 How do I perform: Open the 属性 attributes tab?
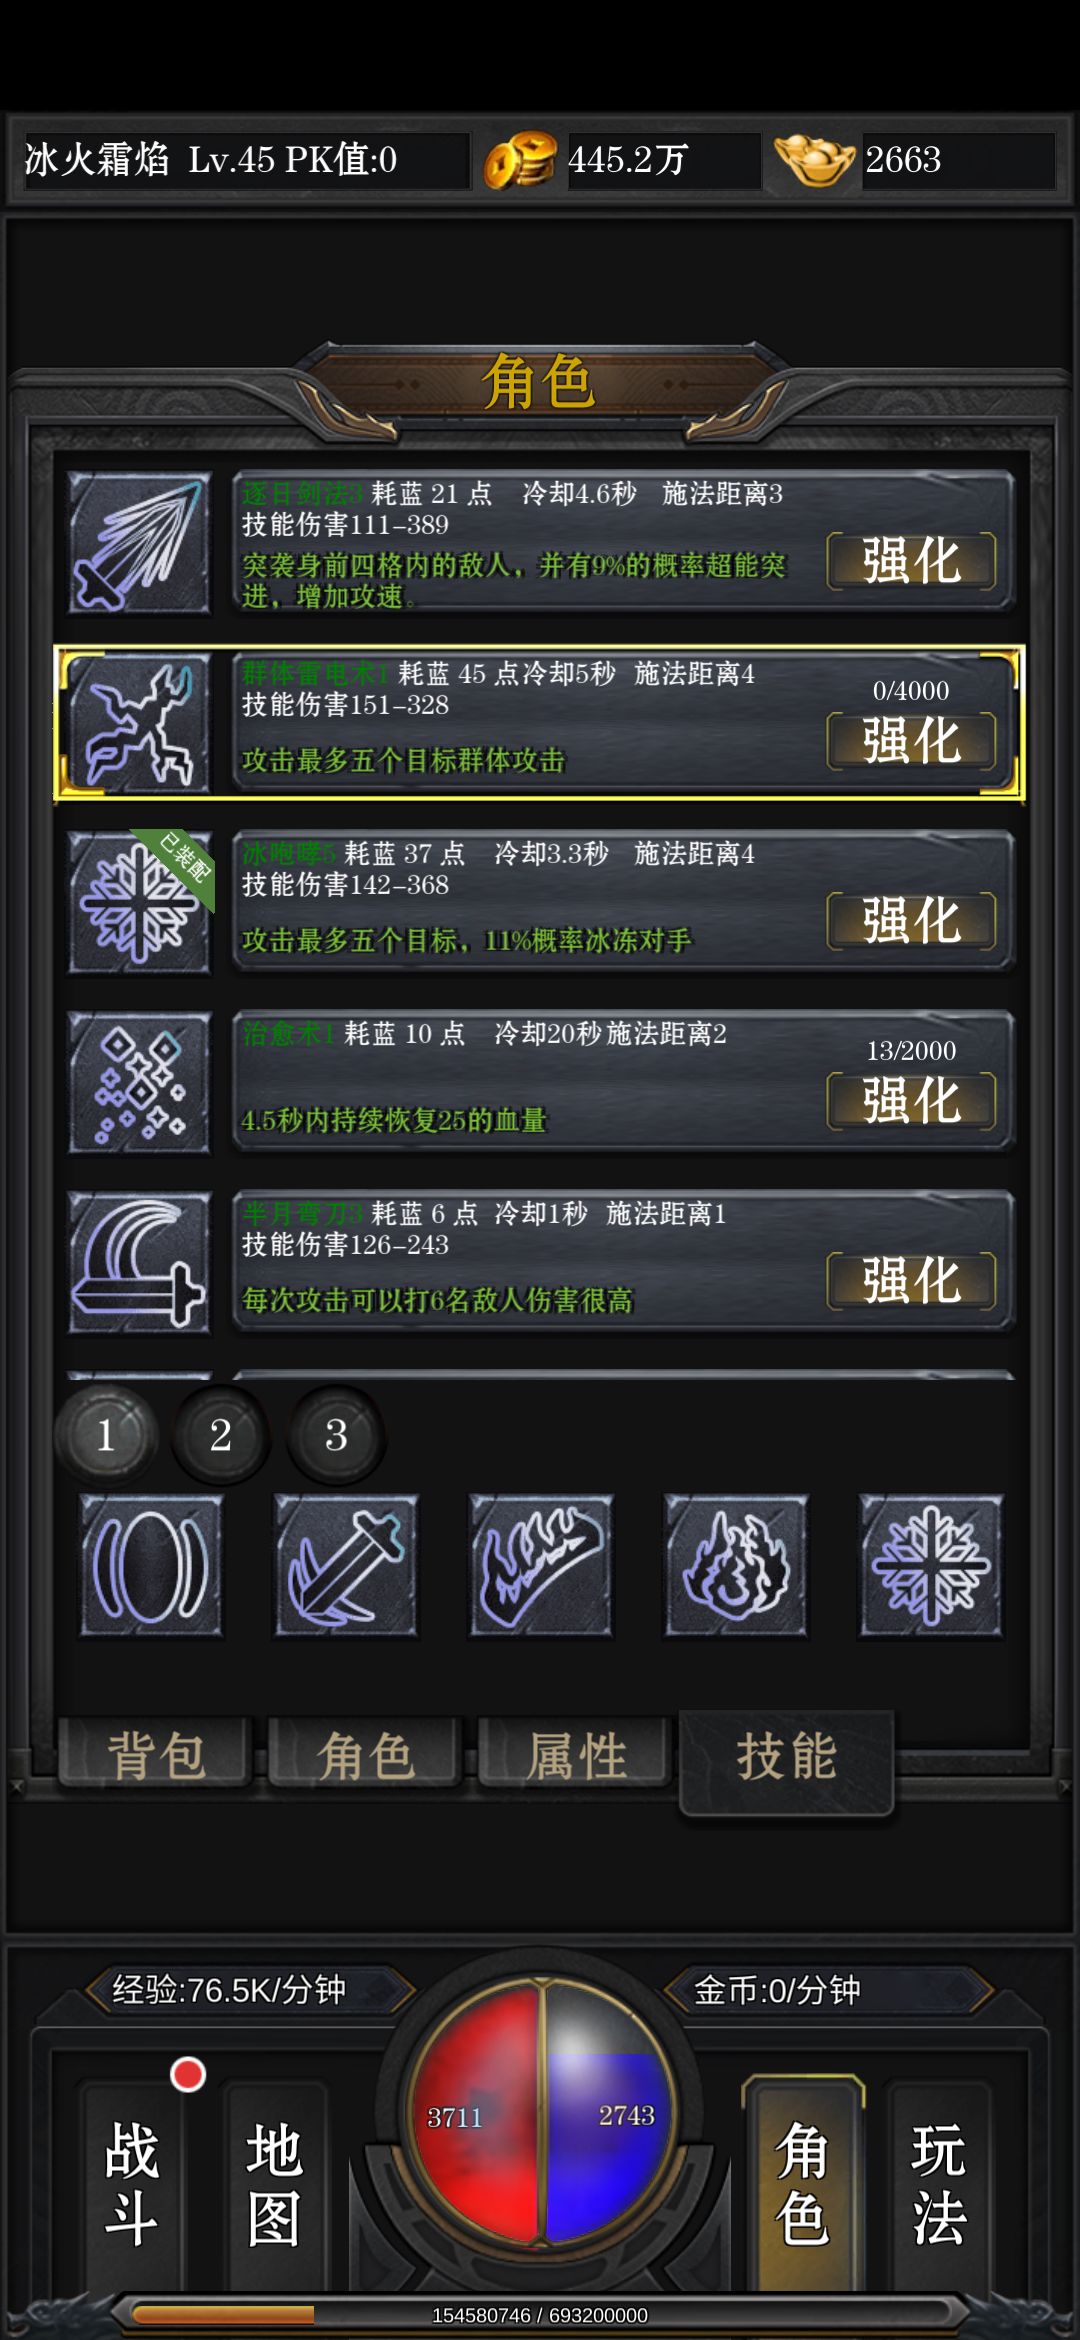(575, 1754)
